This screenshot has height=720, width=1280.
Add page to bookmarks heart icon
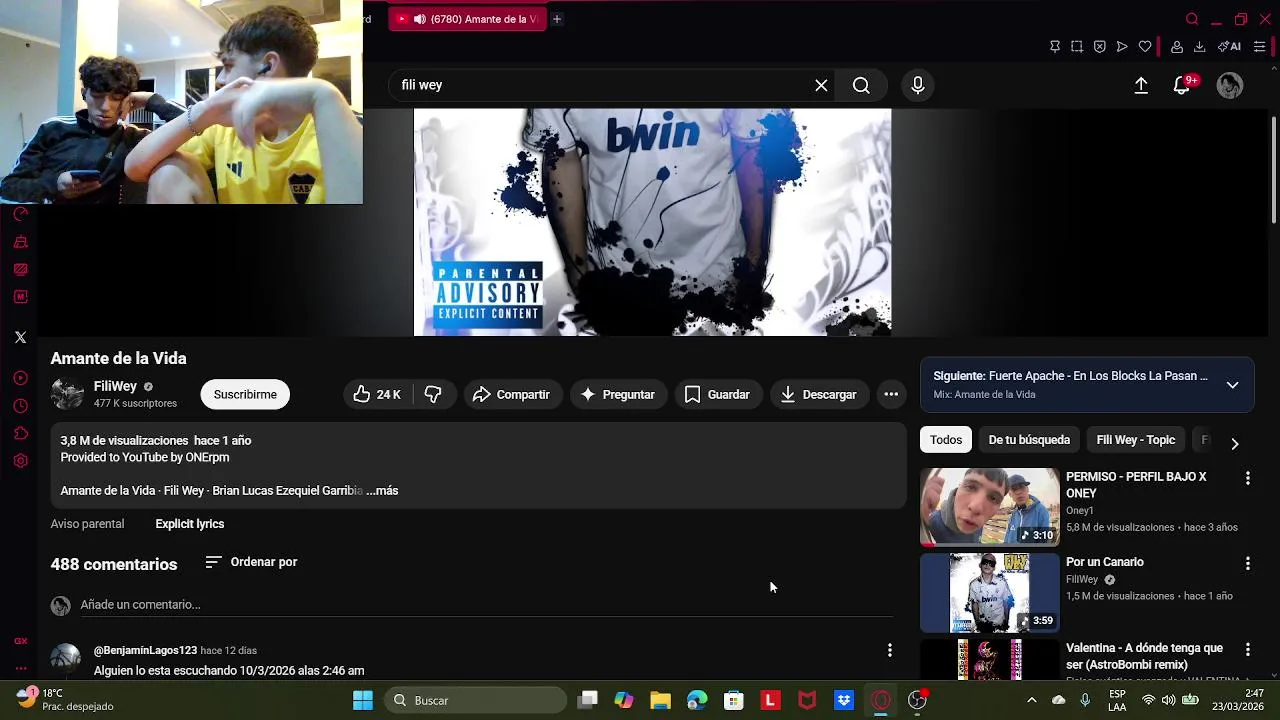(x=1145, y=46)
